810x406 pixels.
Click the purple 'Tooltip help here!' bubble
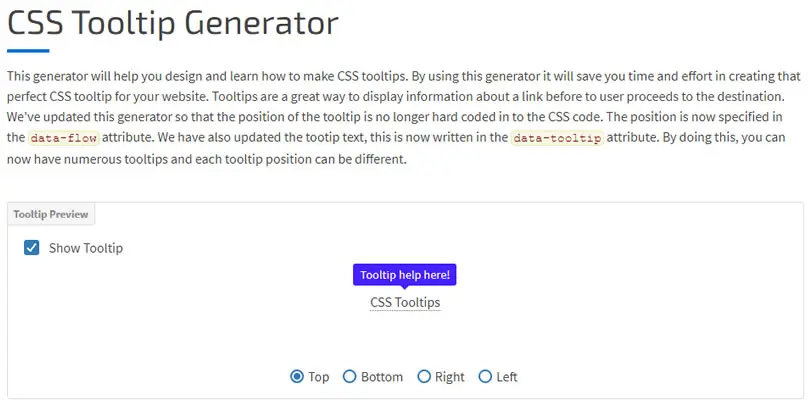(404, 275)
